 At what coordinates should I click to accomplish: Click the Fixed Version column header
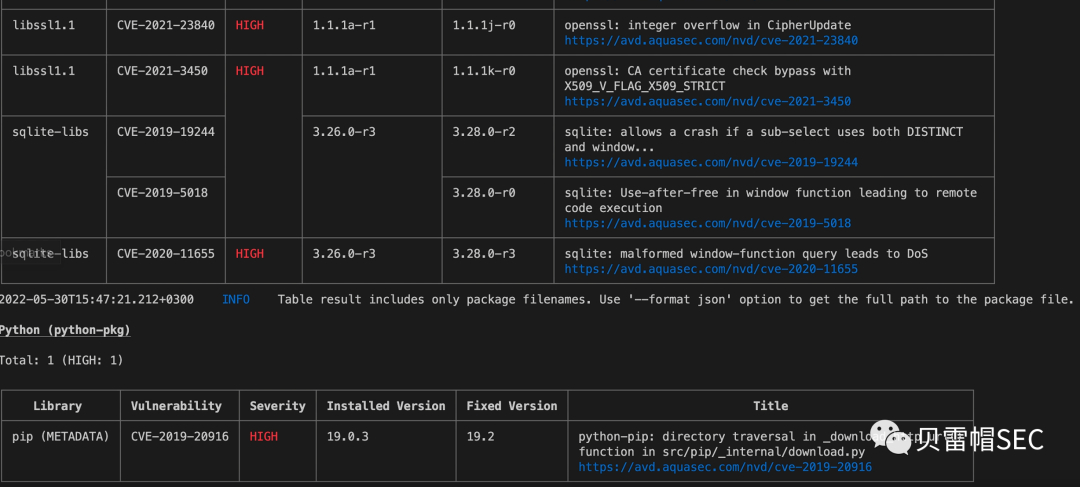(512, 406)
